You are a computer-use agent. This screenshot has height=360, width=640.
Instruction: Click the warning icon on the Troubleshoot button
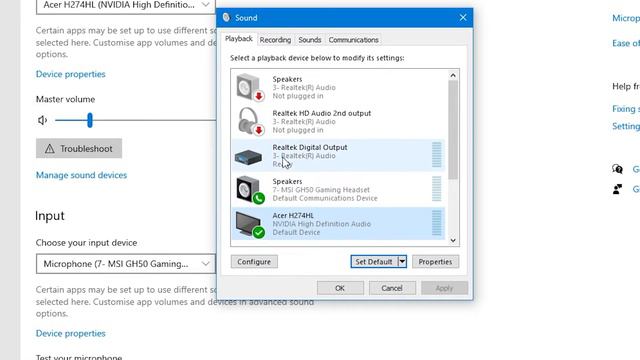tap(50, 149)
